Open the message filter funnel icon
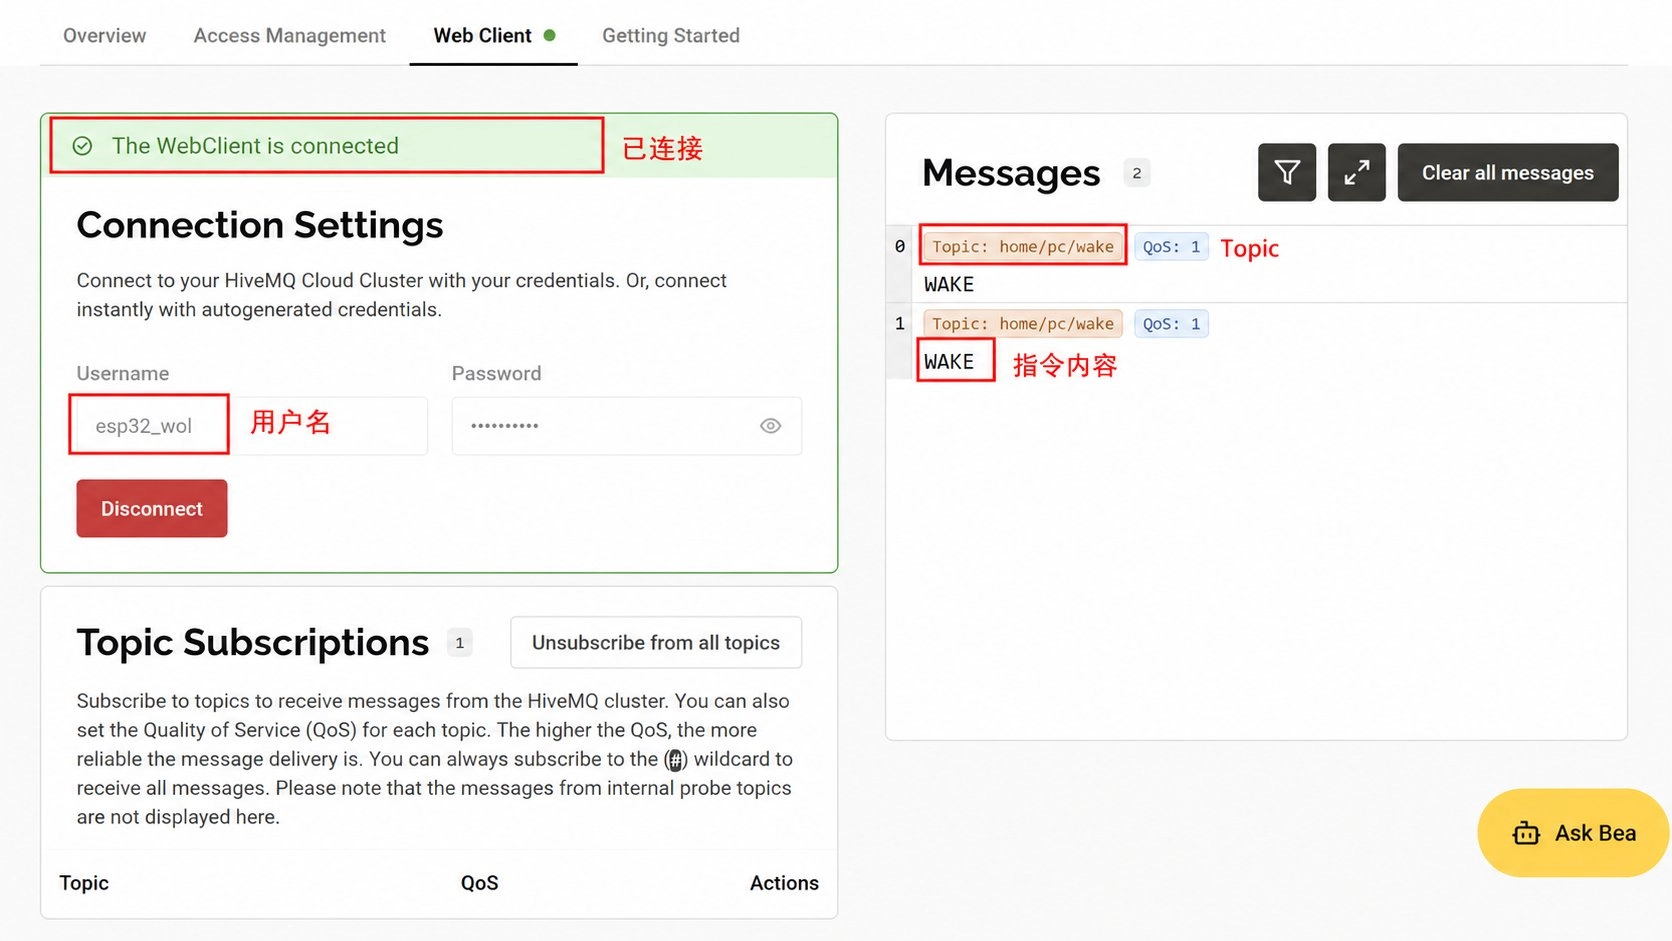Screen dimensions: 1672x941 point(1287,173)
